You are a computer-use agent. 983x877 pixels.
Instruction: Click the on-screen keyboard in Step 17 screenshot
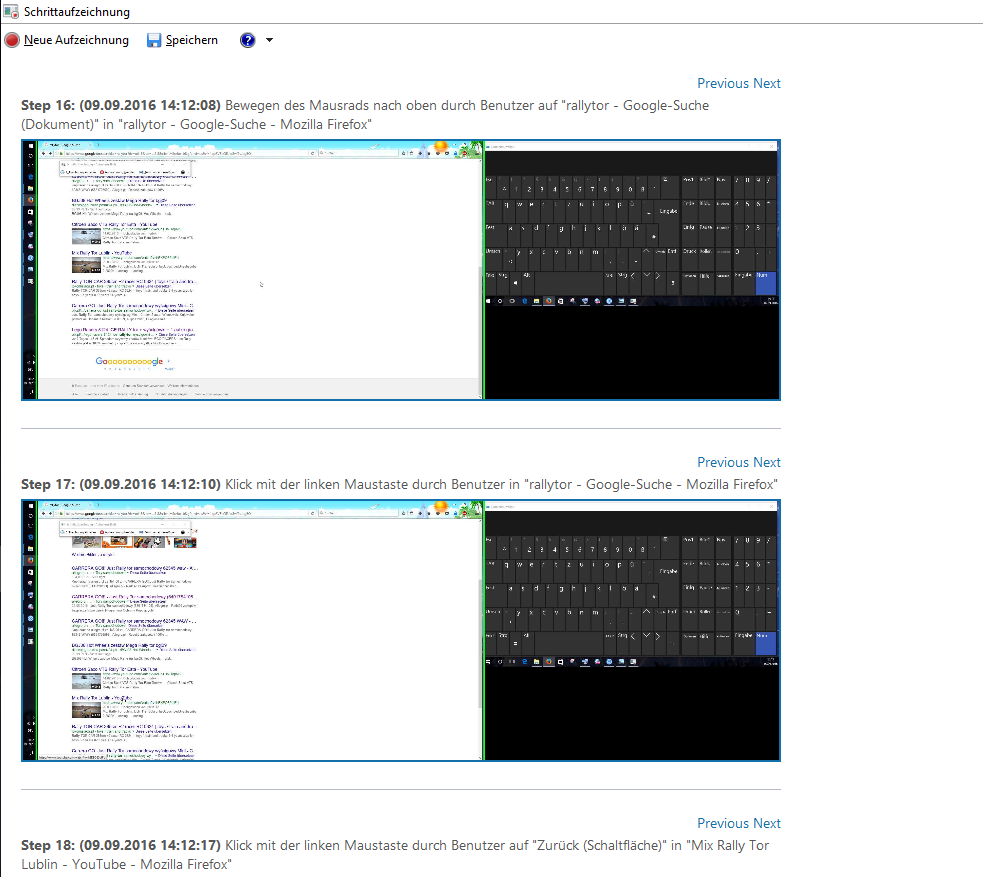(x=630, y=590)
